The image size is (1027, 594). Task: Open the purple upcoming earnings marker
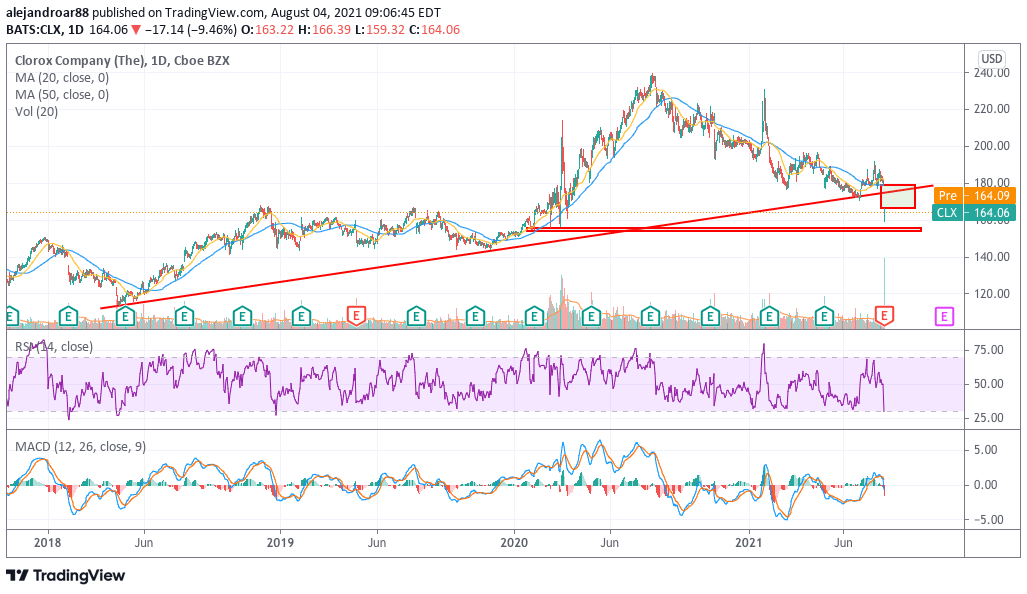[x=944, y=316]
